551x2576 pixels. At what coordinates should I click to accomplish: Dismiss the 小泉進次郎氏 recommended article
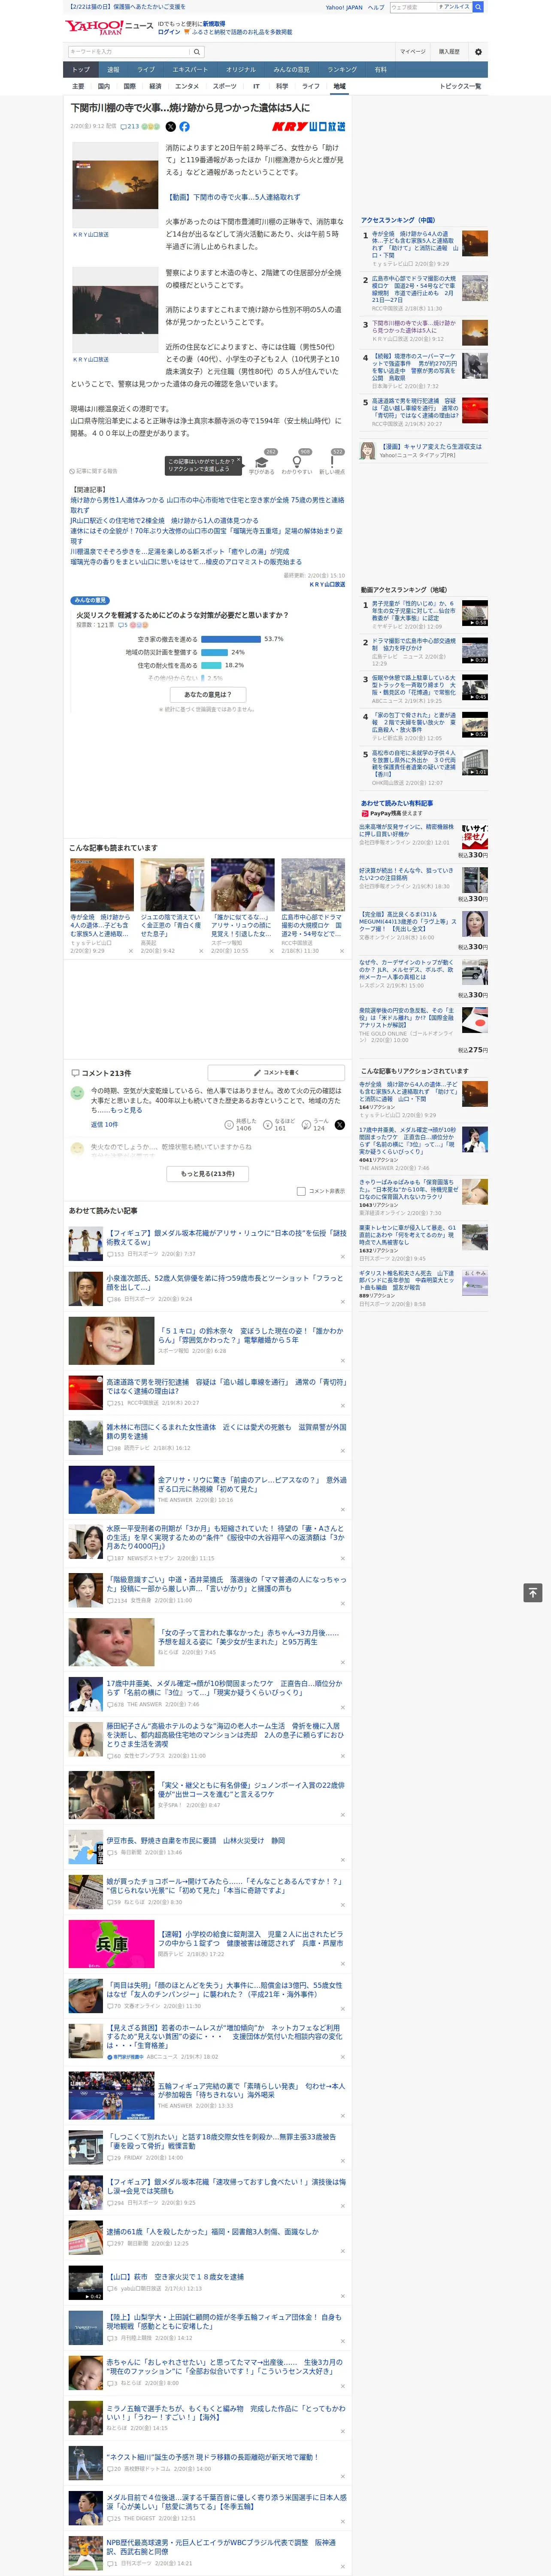[x=343, y=1302]
